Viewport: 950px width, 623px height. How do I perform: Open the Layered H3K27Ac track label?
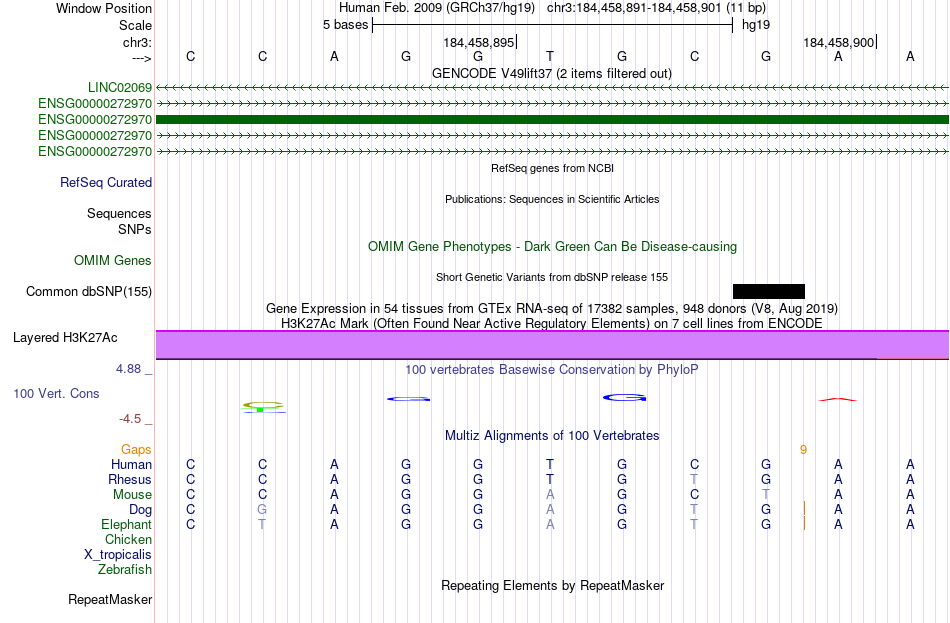[65, 338]
